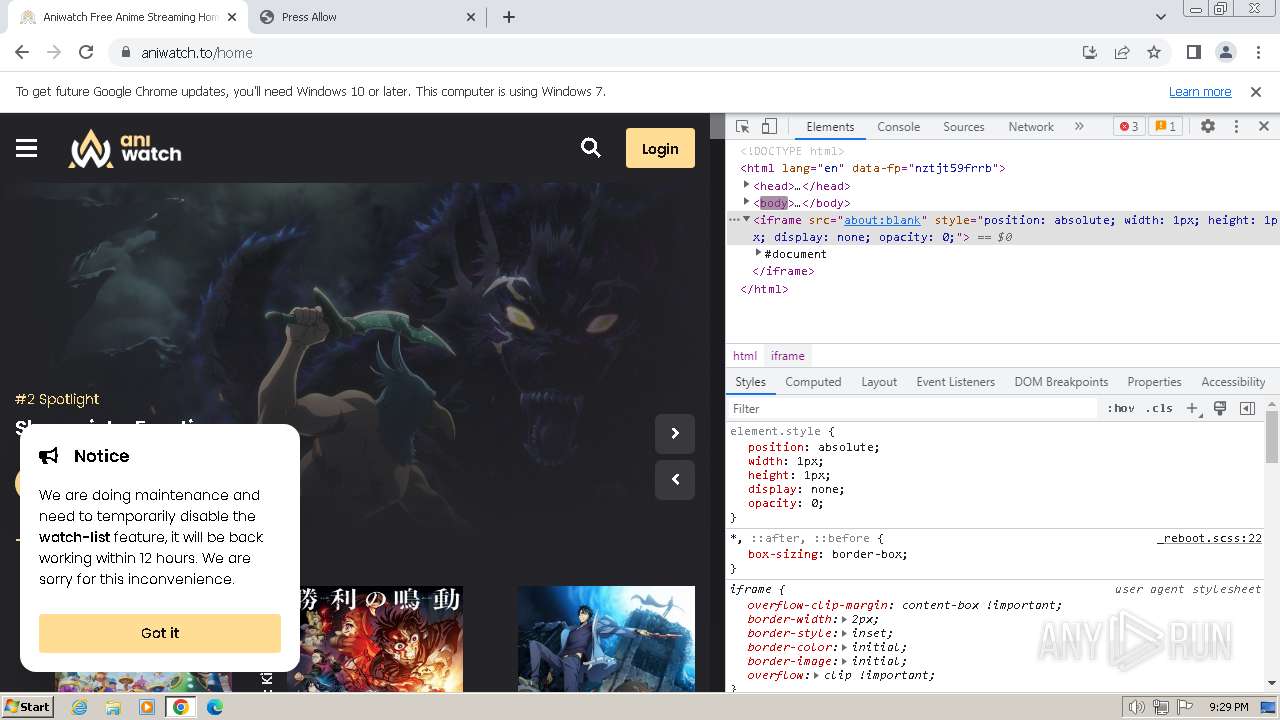Open the Network tab
Image resolution: width=1280 pixels, height=720 pixels.
1031,127
